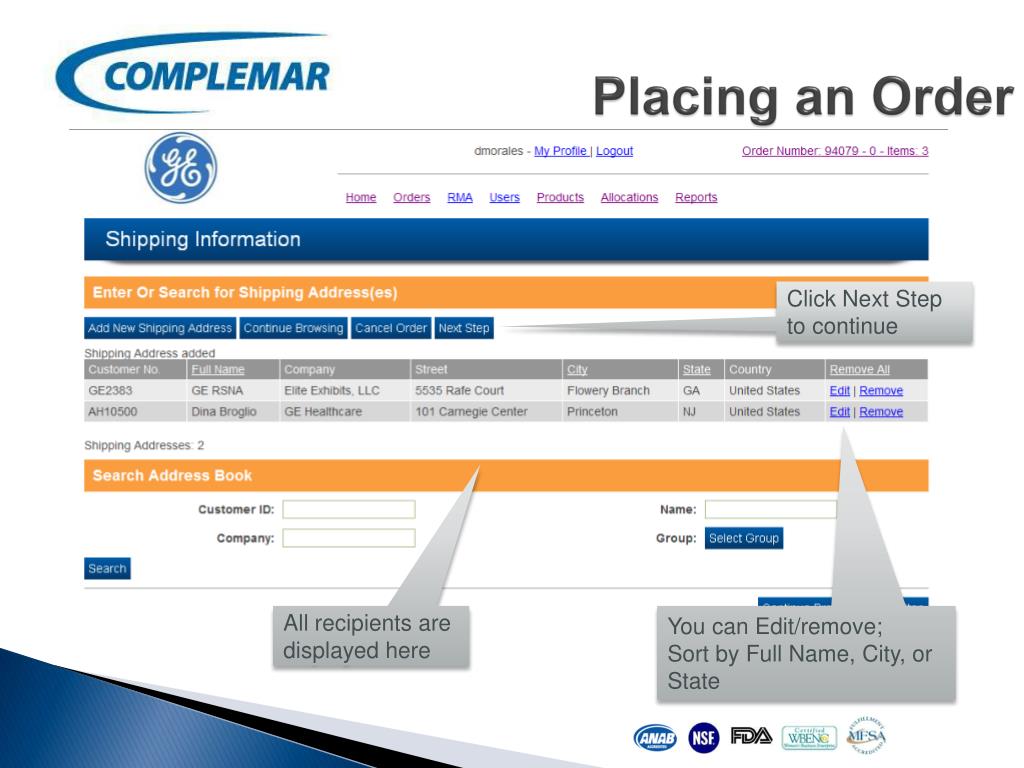Open the RMA section
This screenshot has width=1024, height=768.
[460, 197]
